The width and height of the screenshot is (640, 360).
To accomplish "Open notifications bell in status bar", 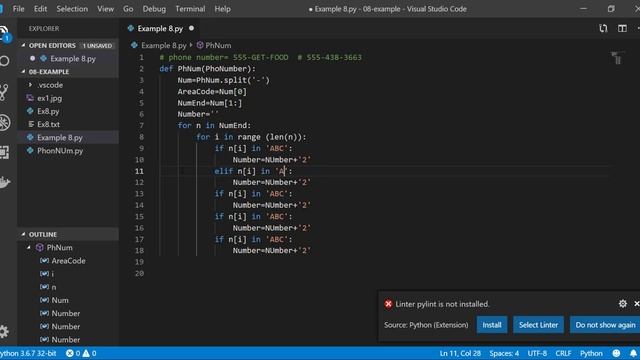I will pyautogui.click(x=633, y=353).
